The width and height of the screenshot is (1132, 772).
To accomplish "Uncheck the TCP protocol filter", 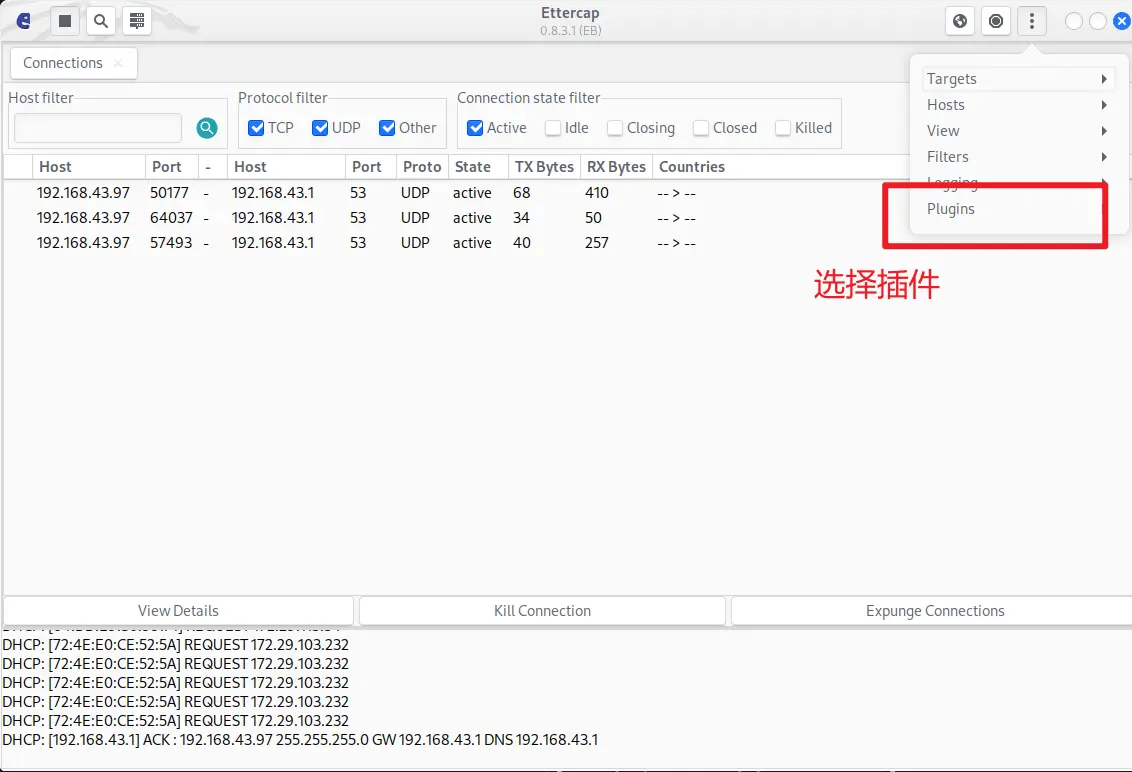I will tap(256, 128).
